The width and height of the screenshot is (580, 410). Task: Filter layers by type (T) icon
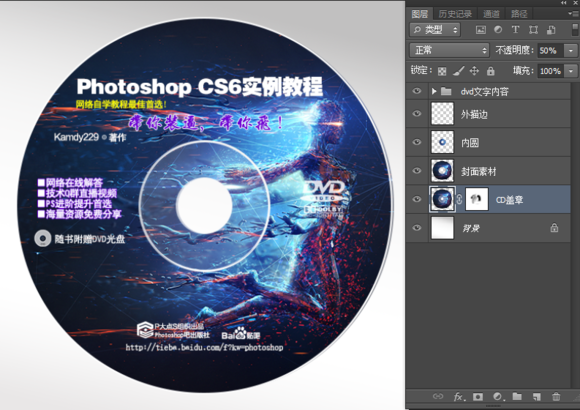pos(515,30)
